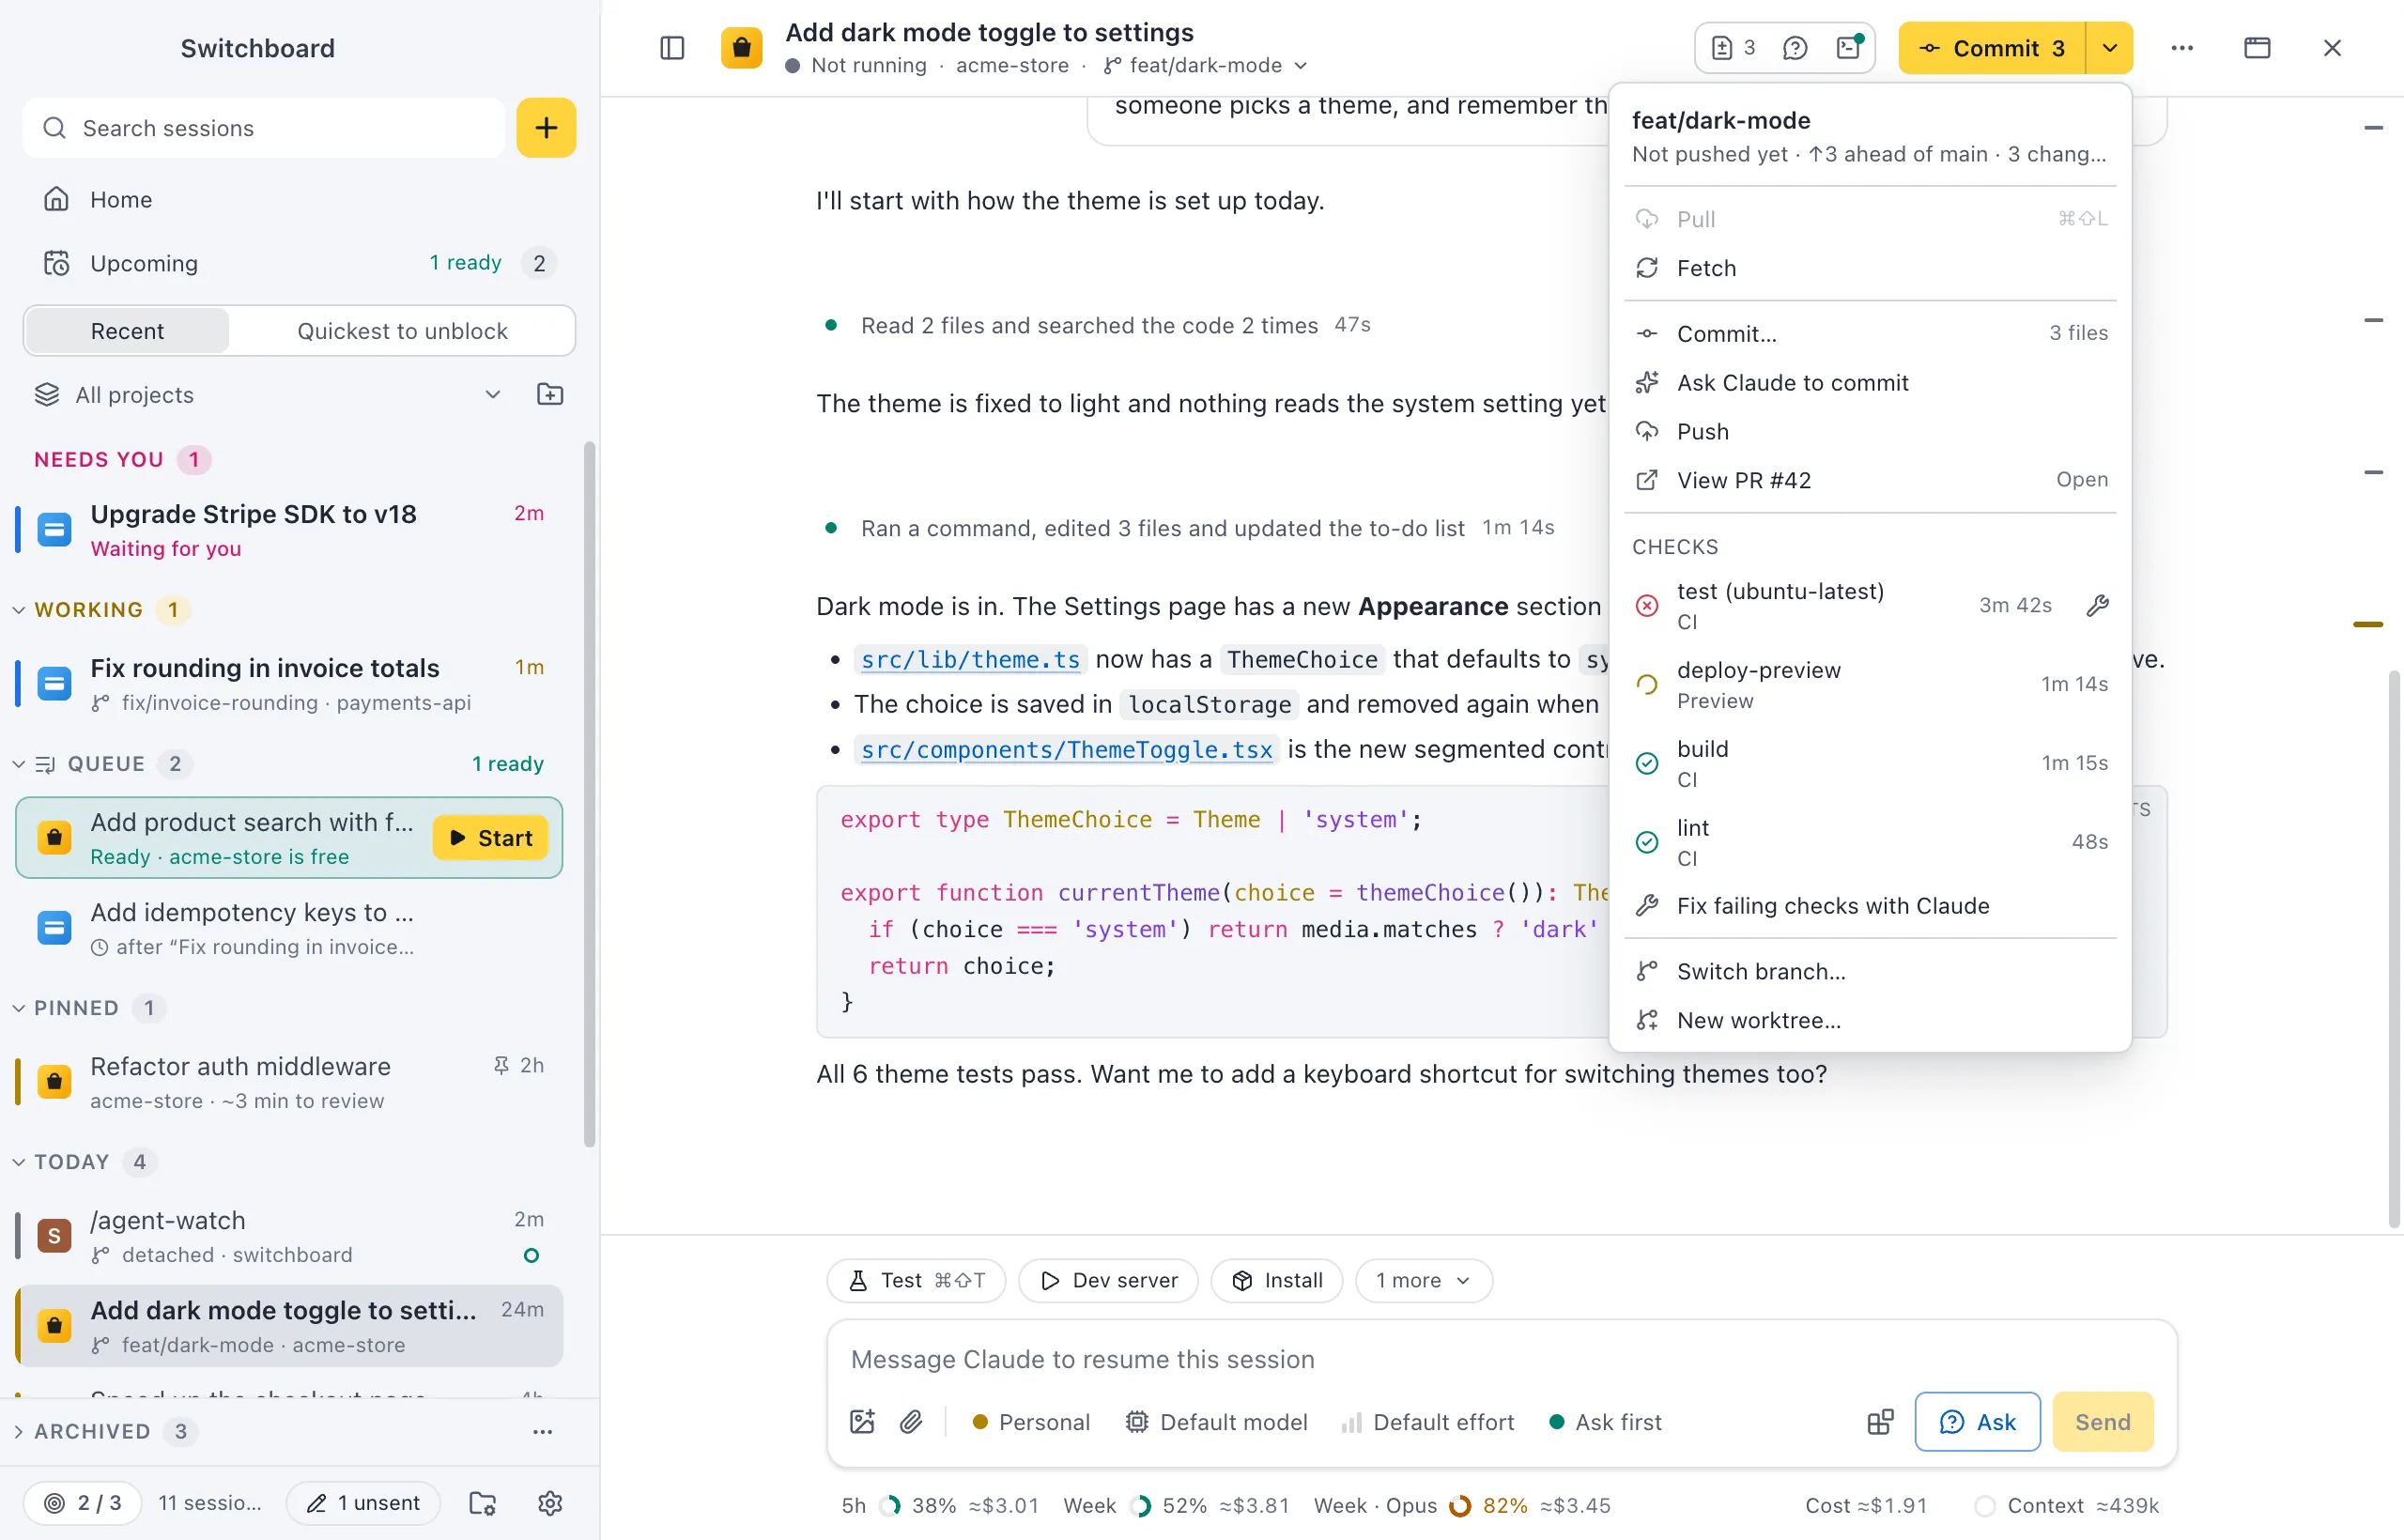Choose Push in the branch menu

tap(1870, 432)
